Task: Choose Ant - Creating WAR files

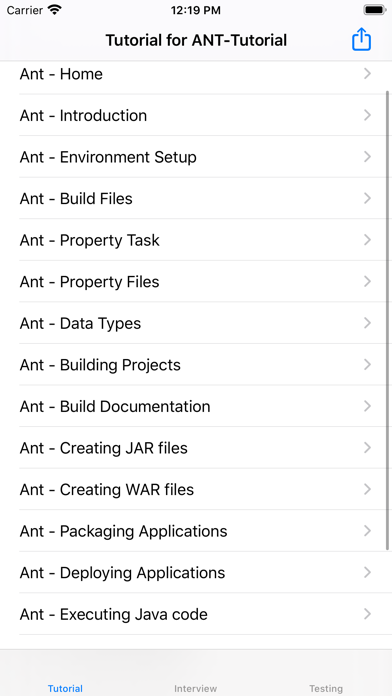Action: 196,489
